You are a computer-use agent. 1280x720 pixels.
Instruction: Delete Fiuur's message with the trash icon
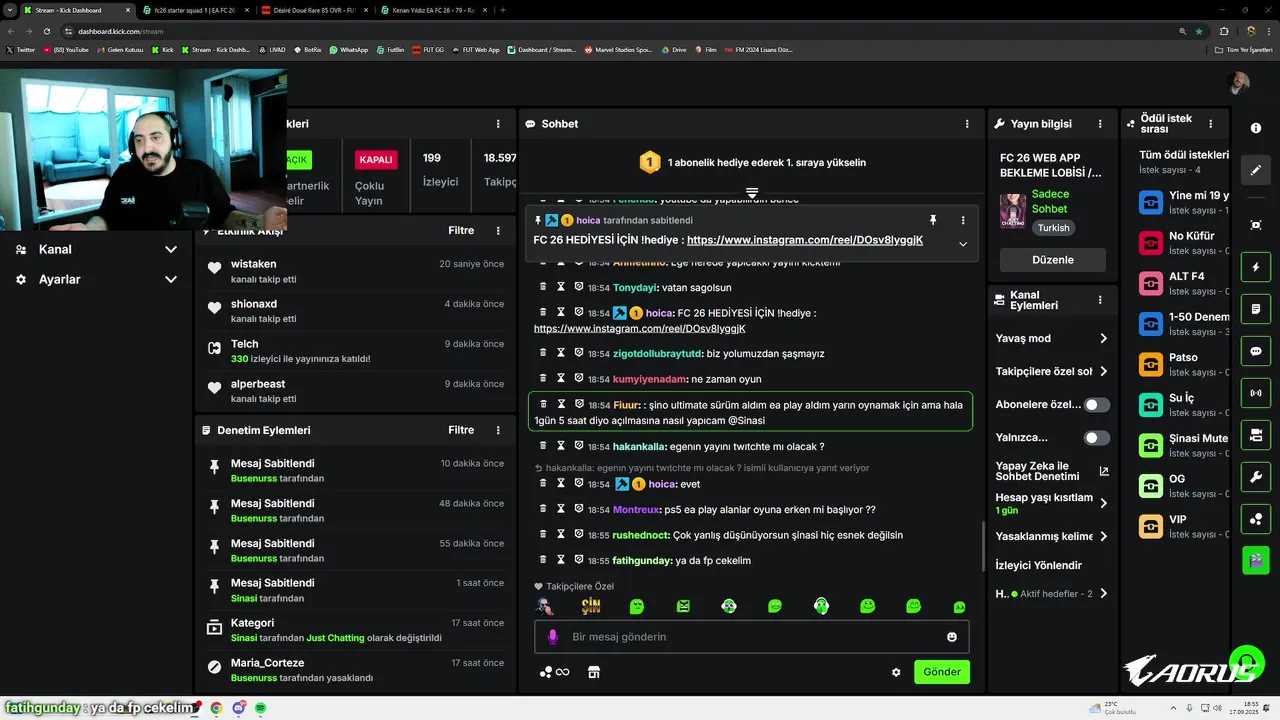(x=543, y=404)
